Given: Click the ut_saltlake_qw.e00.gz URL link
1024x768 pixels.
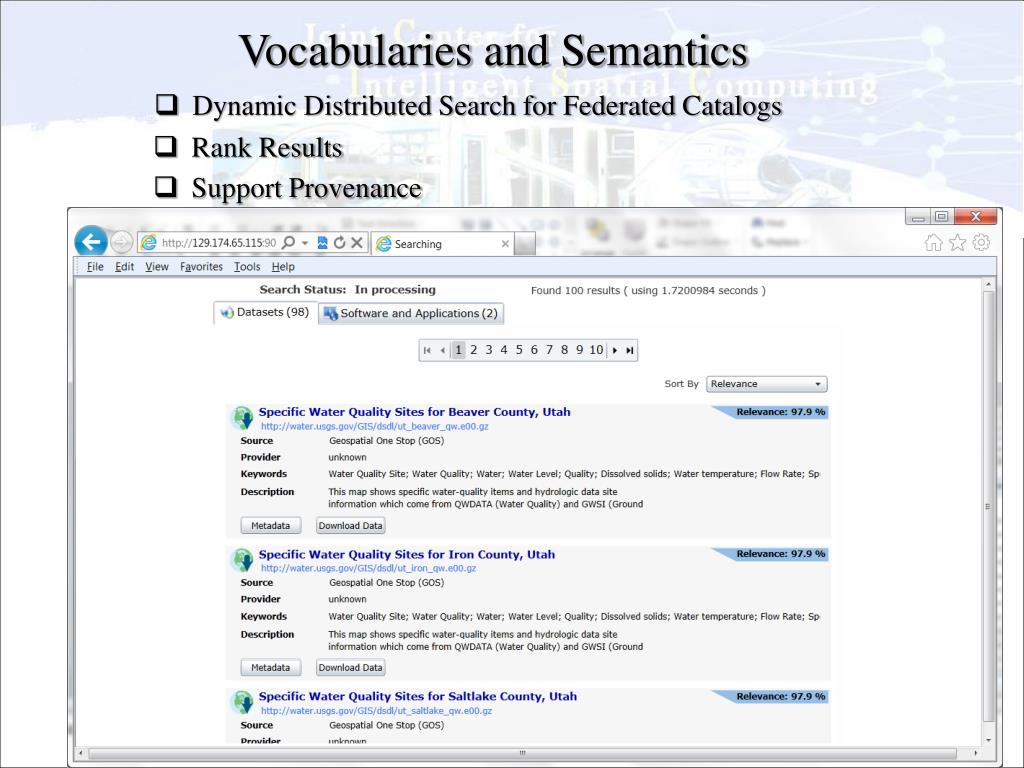Looking at the screenshot, I should [377, 711].
